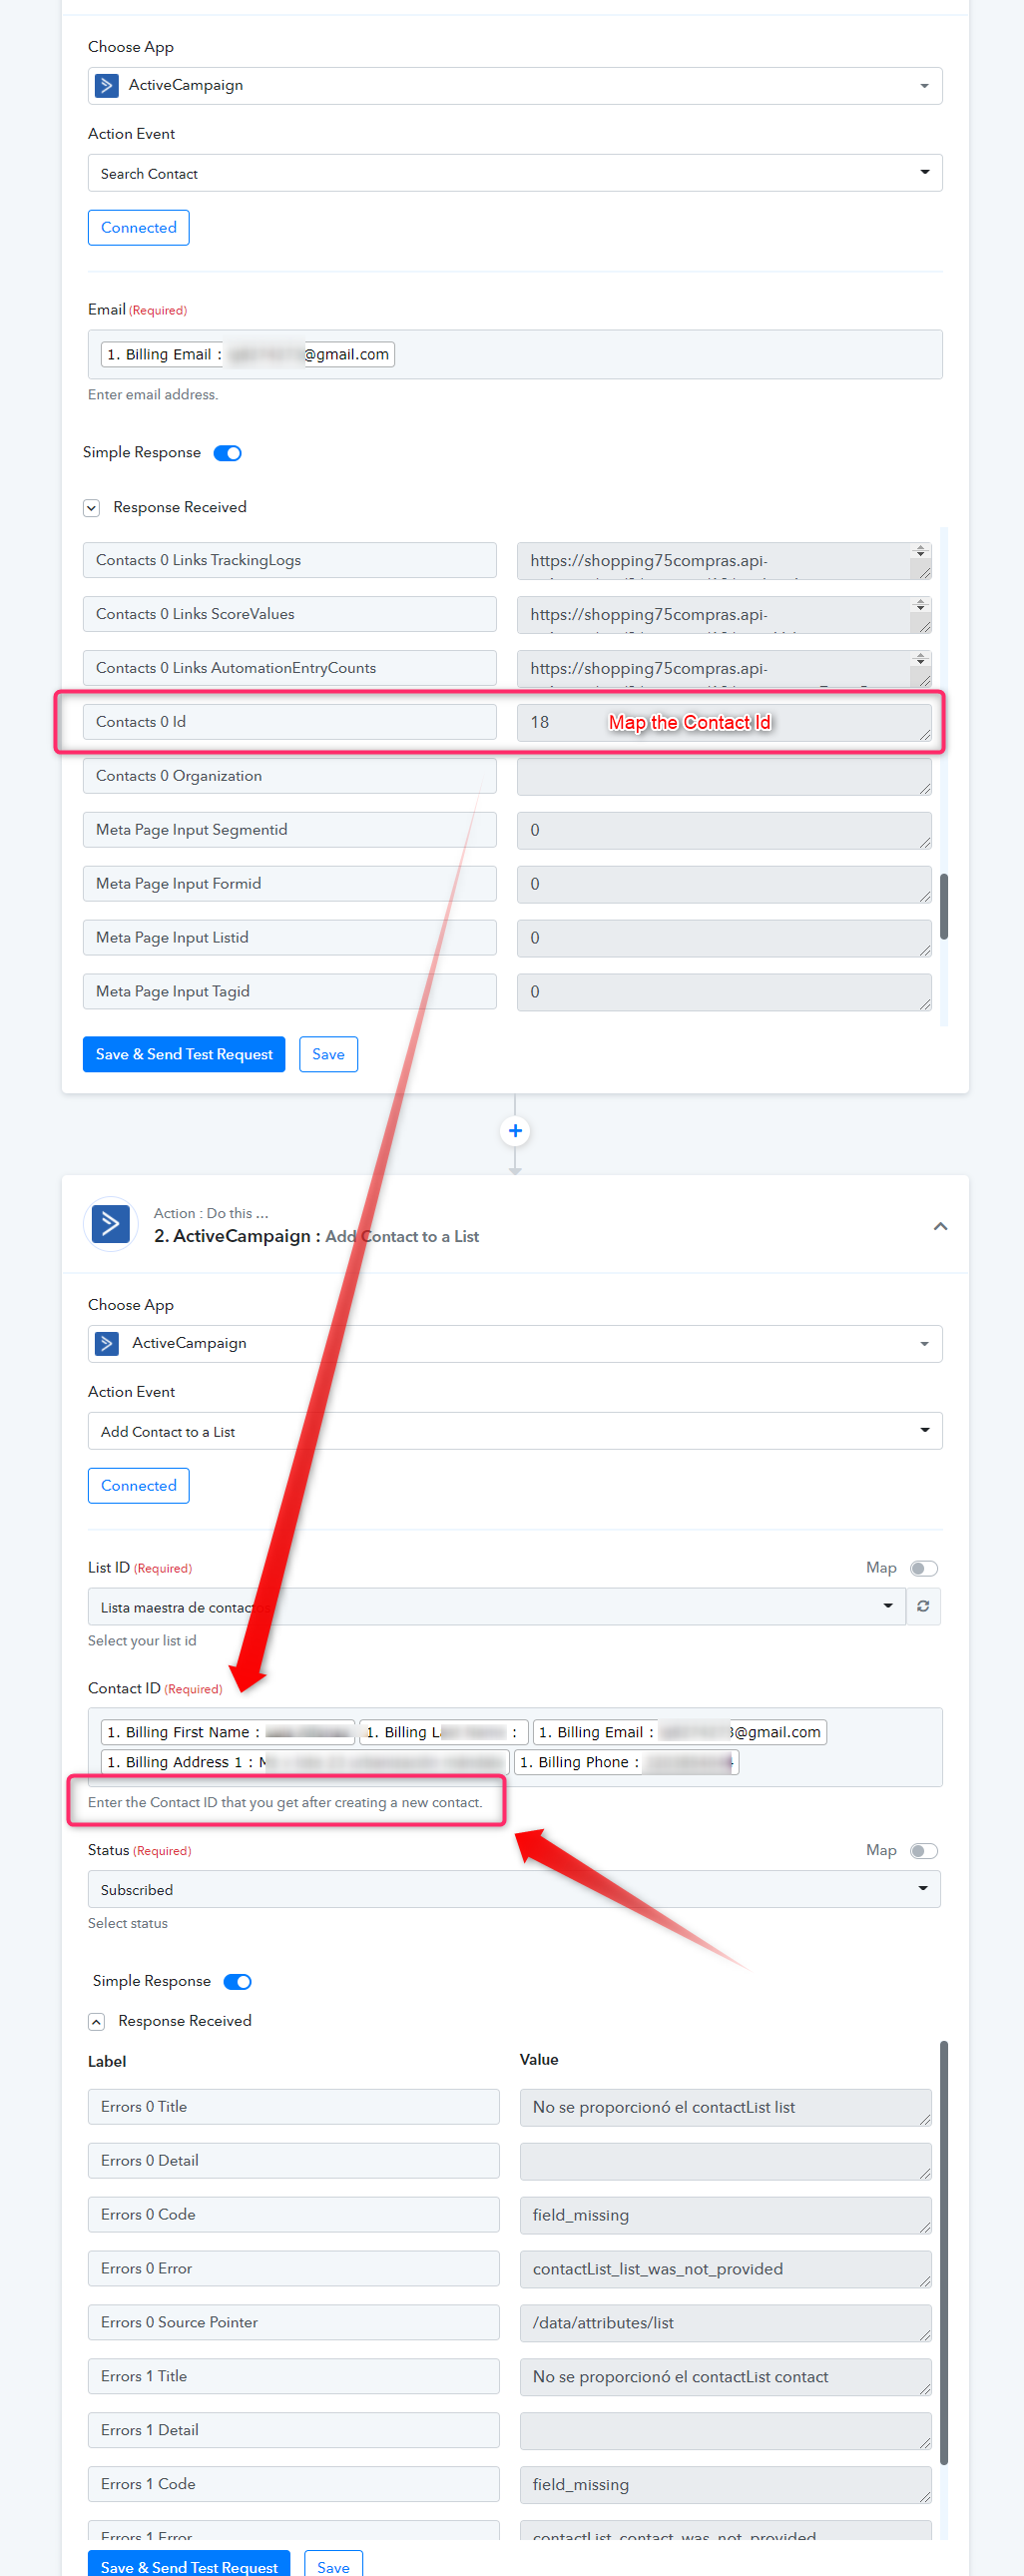Click Errors 0 Detail label field

(294, 2160)
